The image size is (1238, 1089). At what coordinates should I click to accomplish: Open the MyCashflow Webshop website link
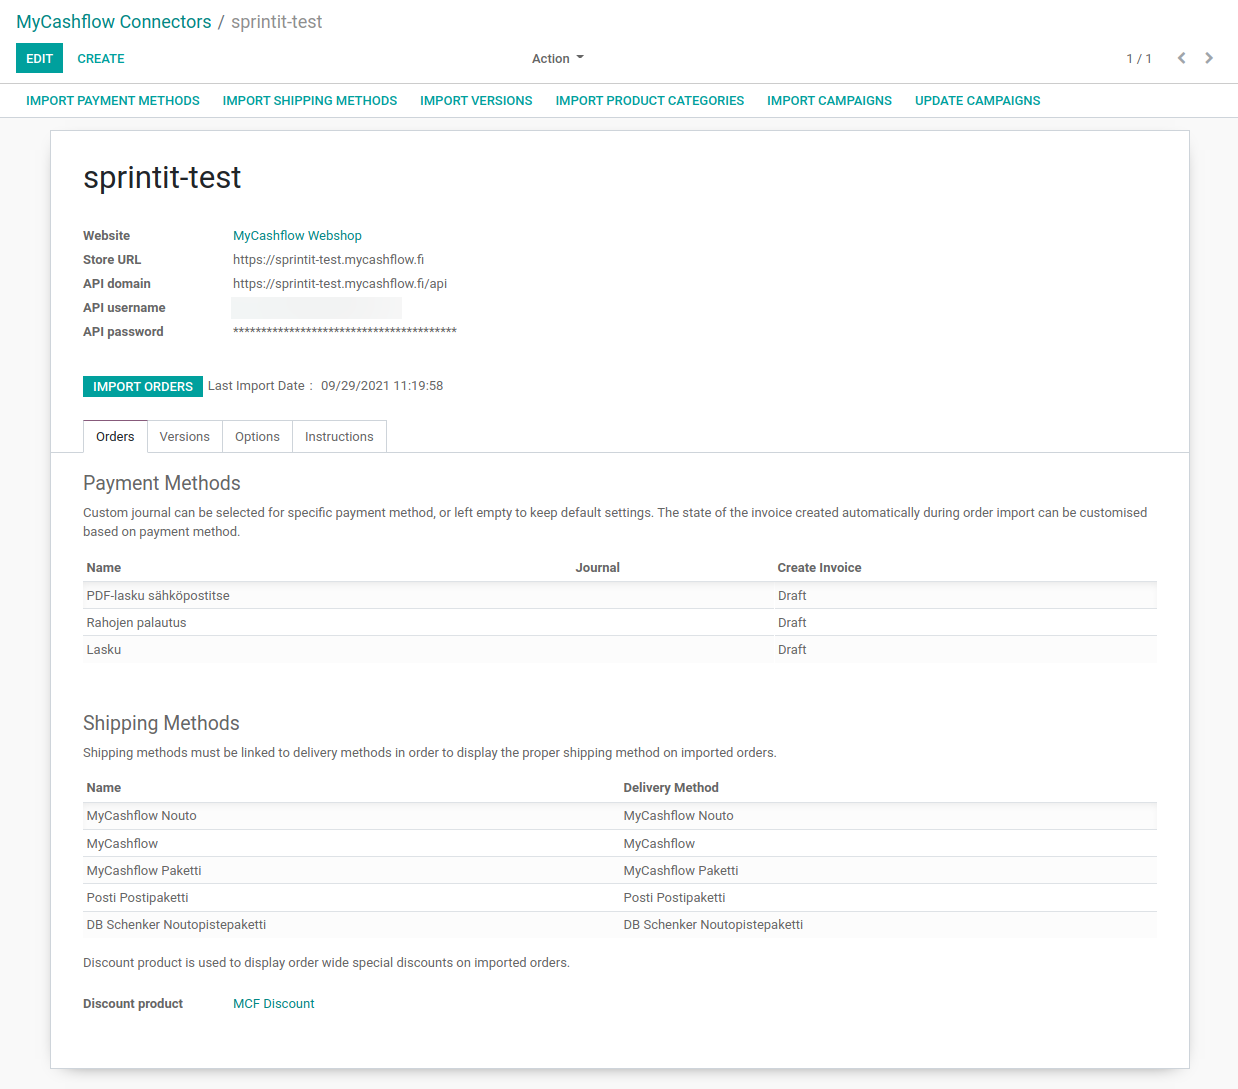[297, 236]
